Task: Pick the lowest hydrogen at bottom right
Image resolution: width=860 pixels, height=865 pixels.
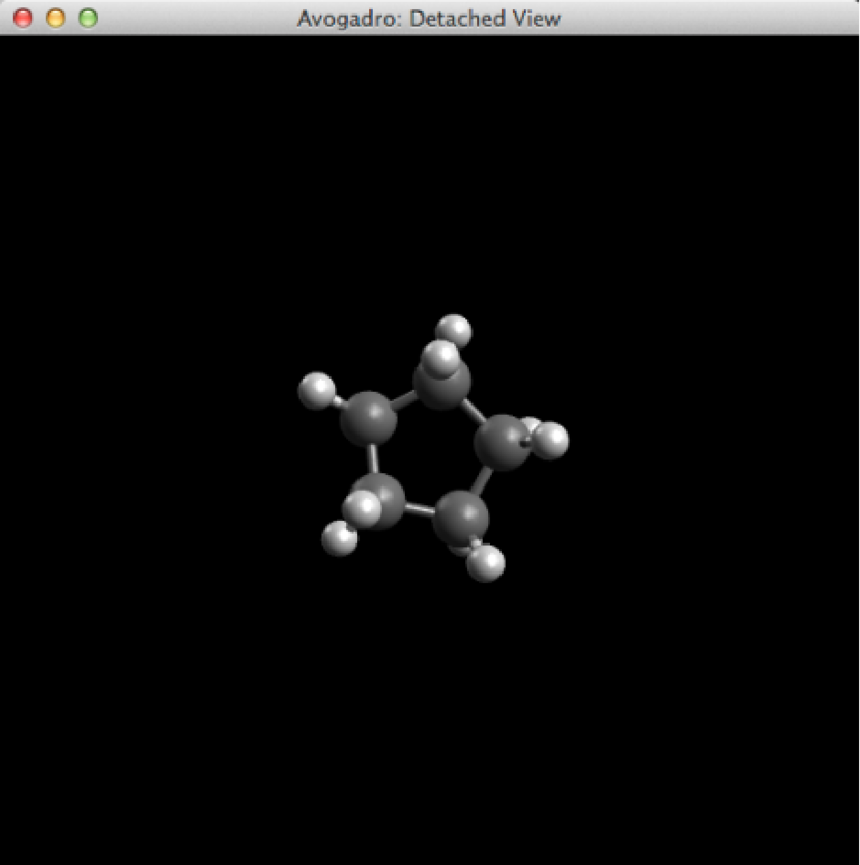Action: pyautogui.click(x=486, y=563)
